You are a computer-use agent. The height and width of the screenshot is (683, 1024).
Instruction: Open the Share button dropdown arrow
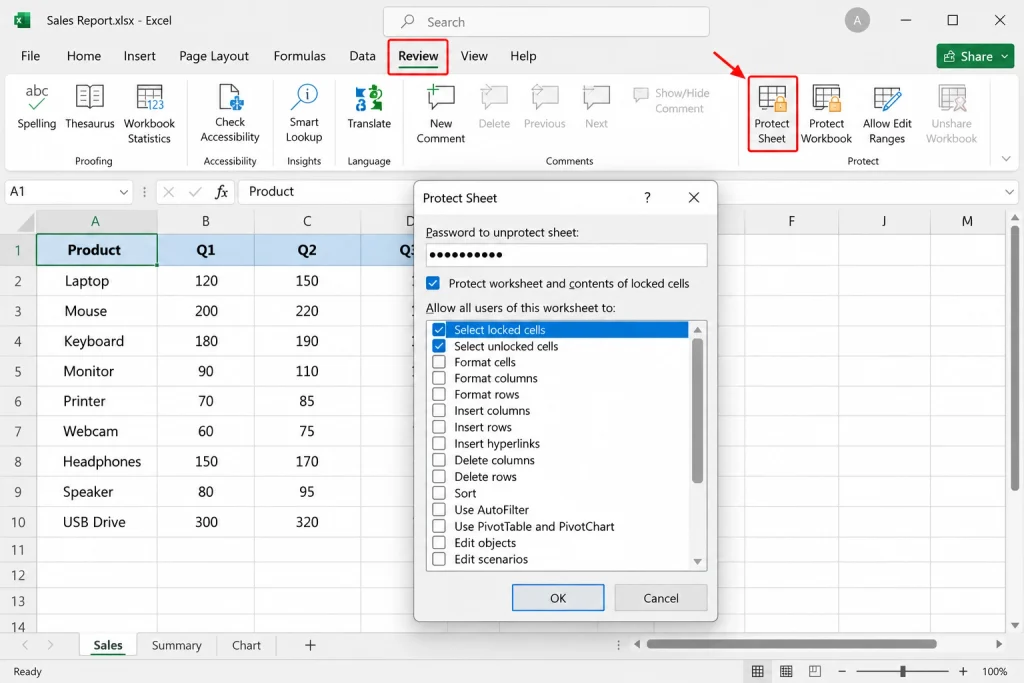coord(1004,56)
